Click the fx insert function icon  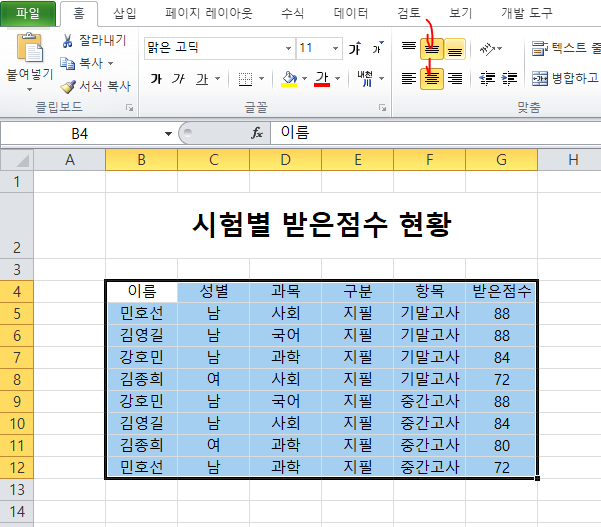pyautogui.click(x=257, y=133)
